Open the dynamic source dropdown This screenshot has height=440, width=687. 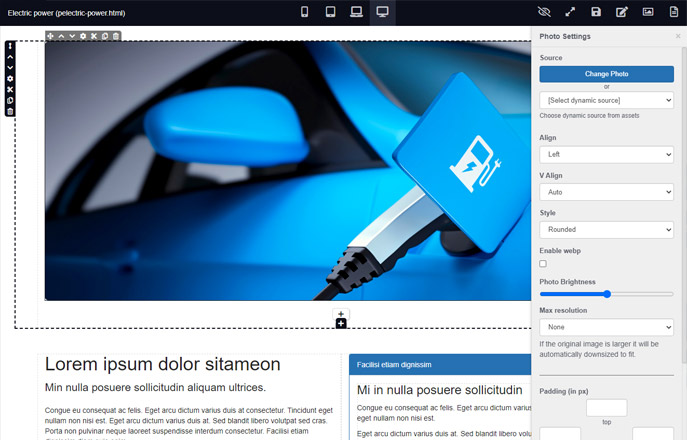pos(606,100)
